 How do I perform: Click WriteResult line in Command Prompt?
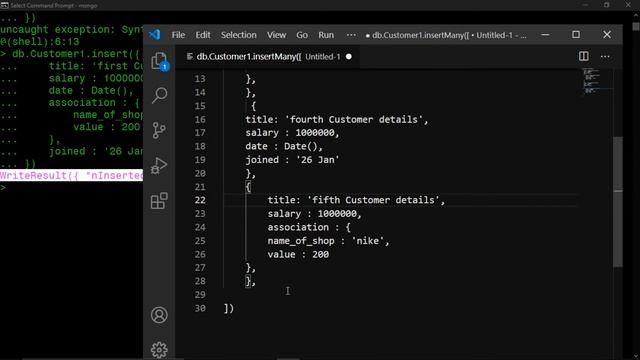click(71, 176)
